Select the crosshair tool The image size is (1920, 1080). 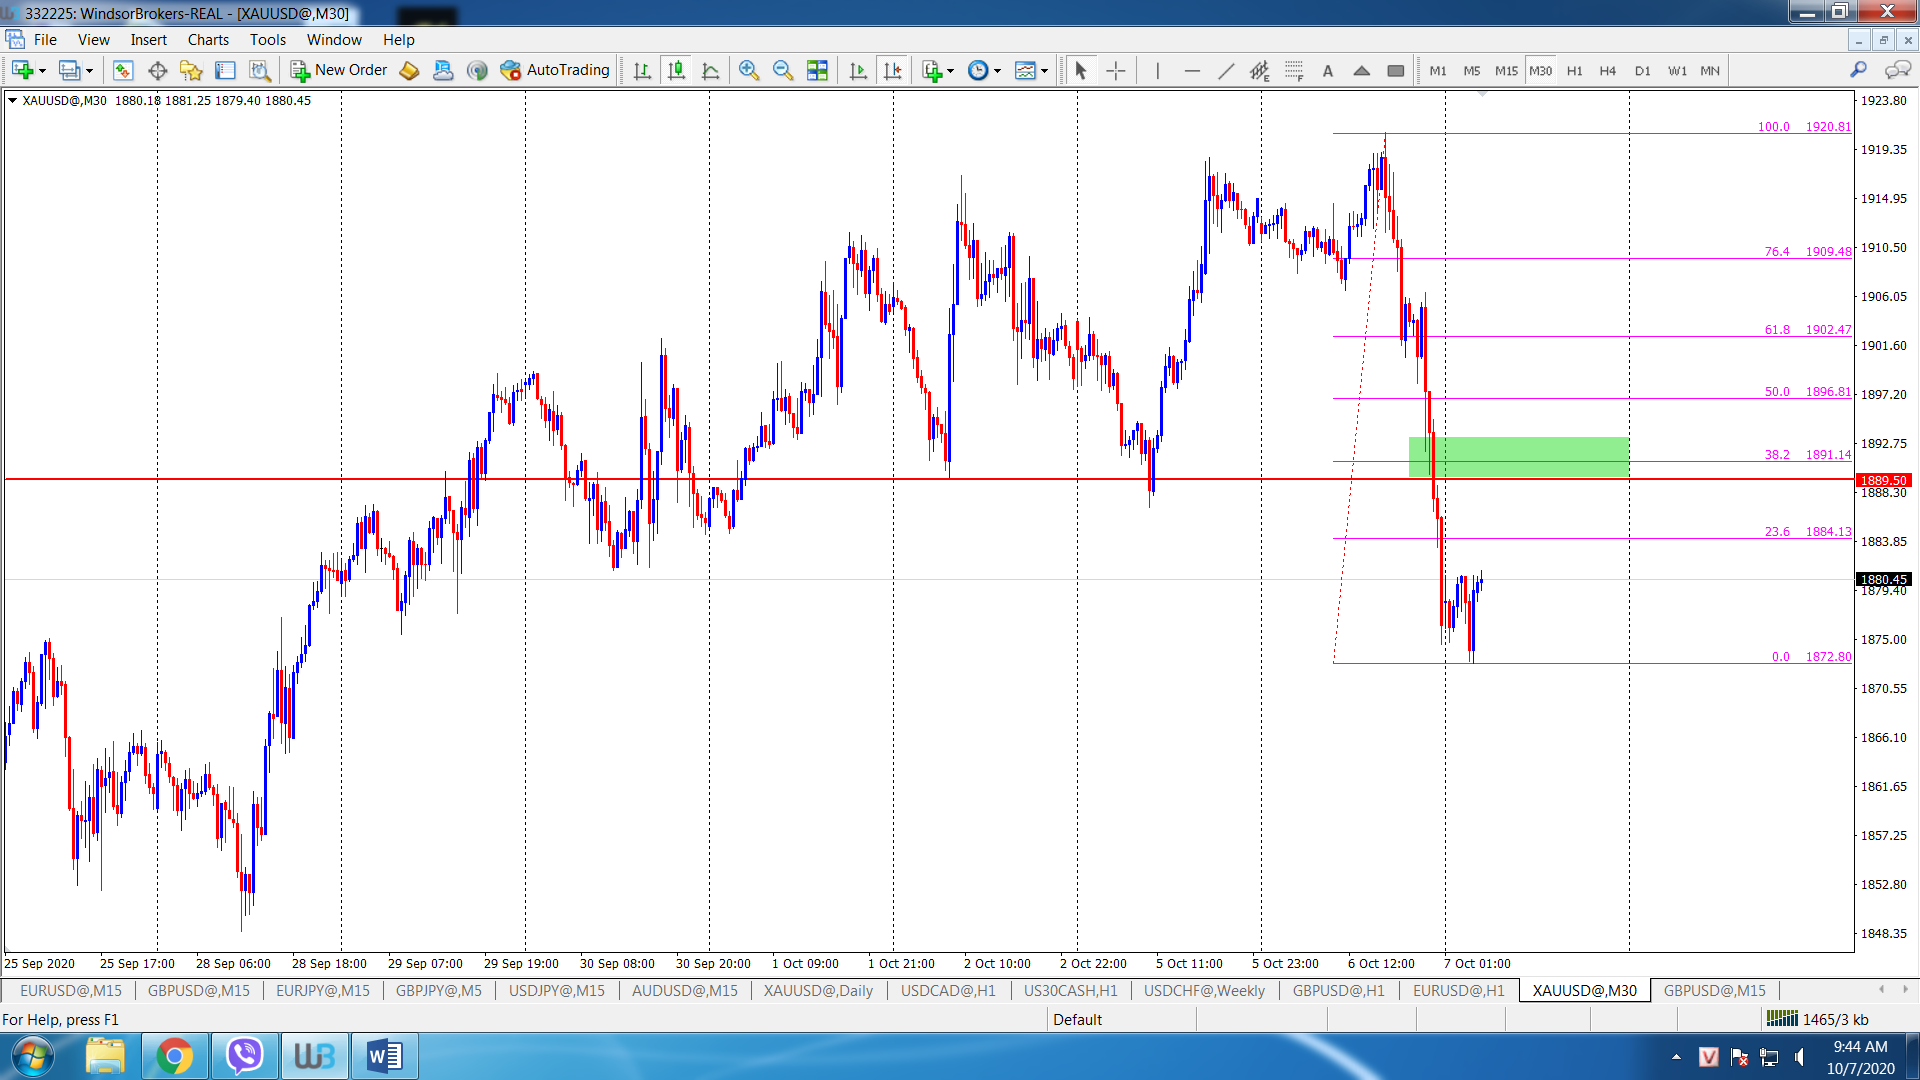1116,70
